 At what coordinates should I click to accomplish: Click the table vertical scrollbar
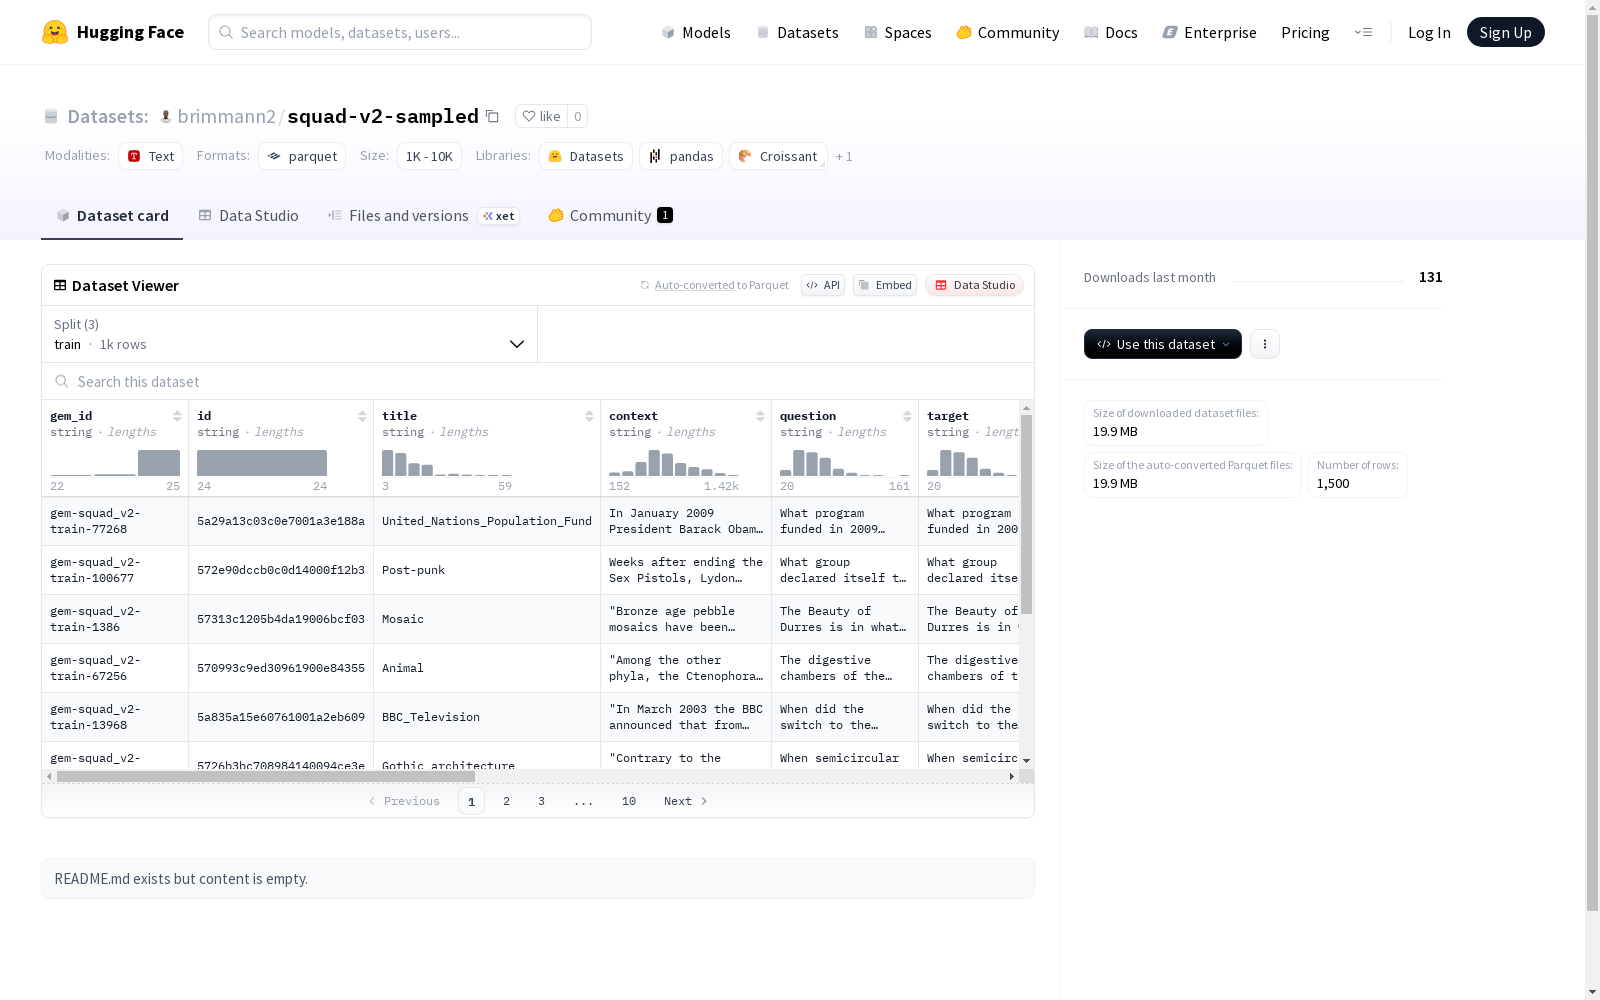1026,514
